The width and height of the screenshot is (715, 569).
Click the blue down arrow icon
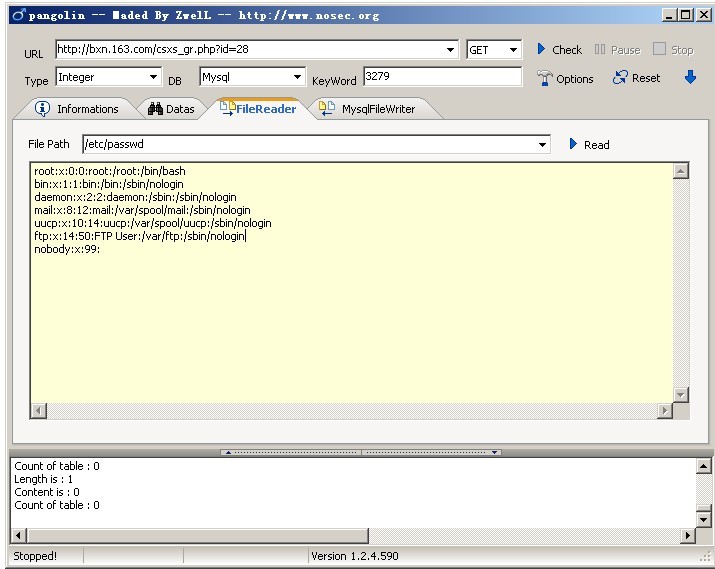(x=690, y=78)
